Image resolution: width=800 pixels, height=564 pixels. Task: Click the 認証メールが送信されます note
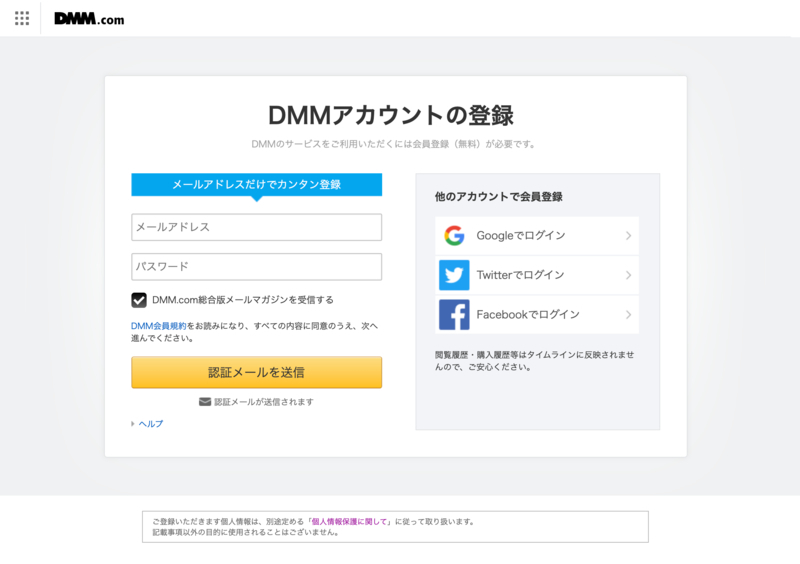[x=264, y=402]
